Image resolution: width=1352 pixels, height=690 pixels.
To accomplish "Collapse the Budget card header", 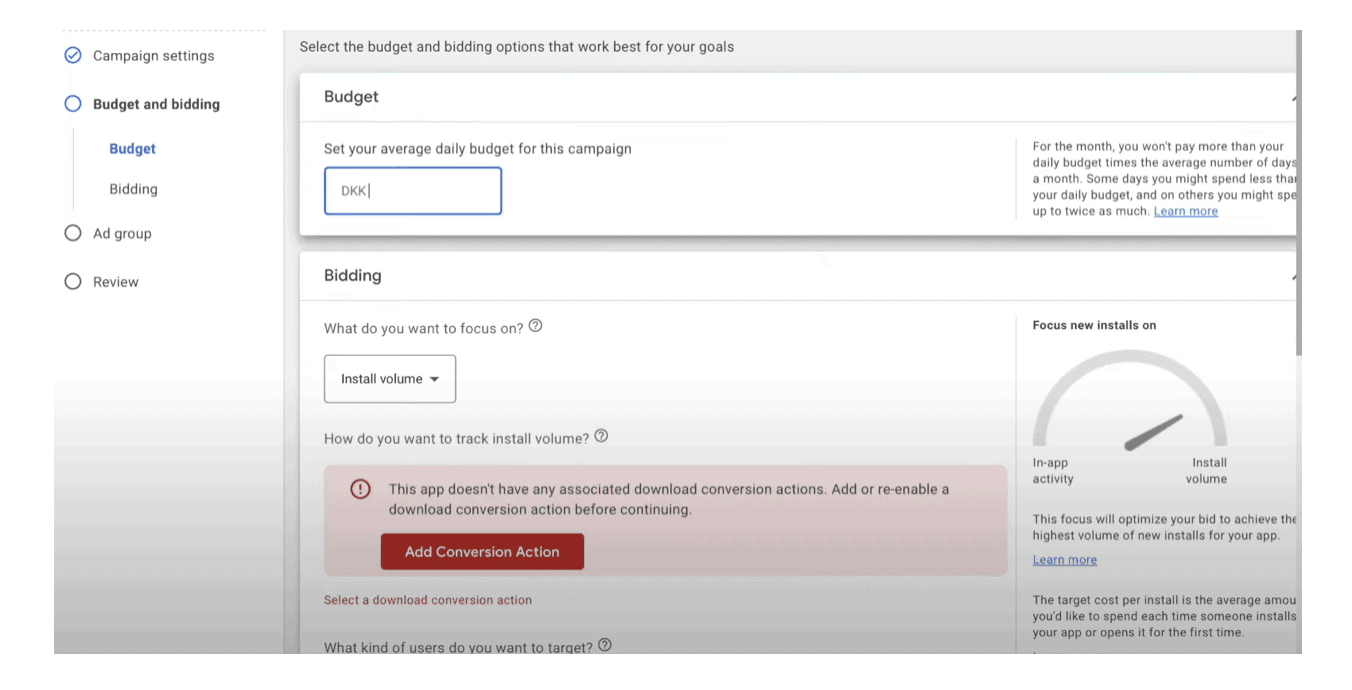I will (1291, 98).
